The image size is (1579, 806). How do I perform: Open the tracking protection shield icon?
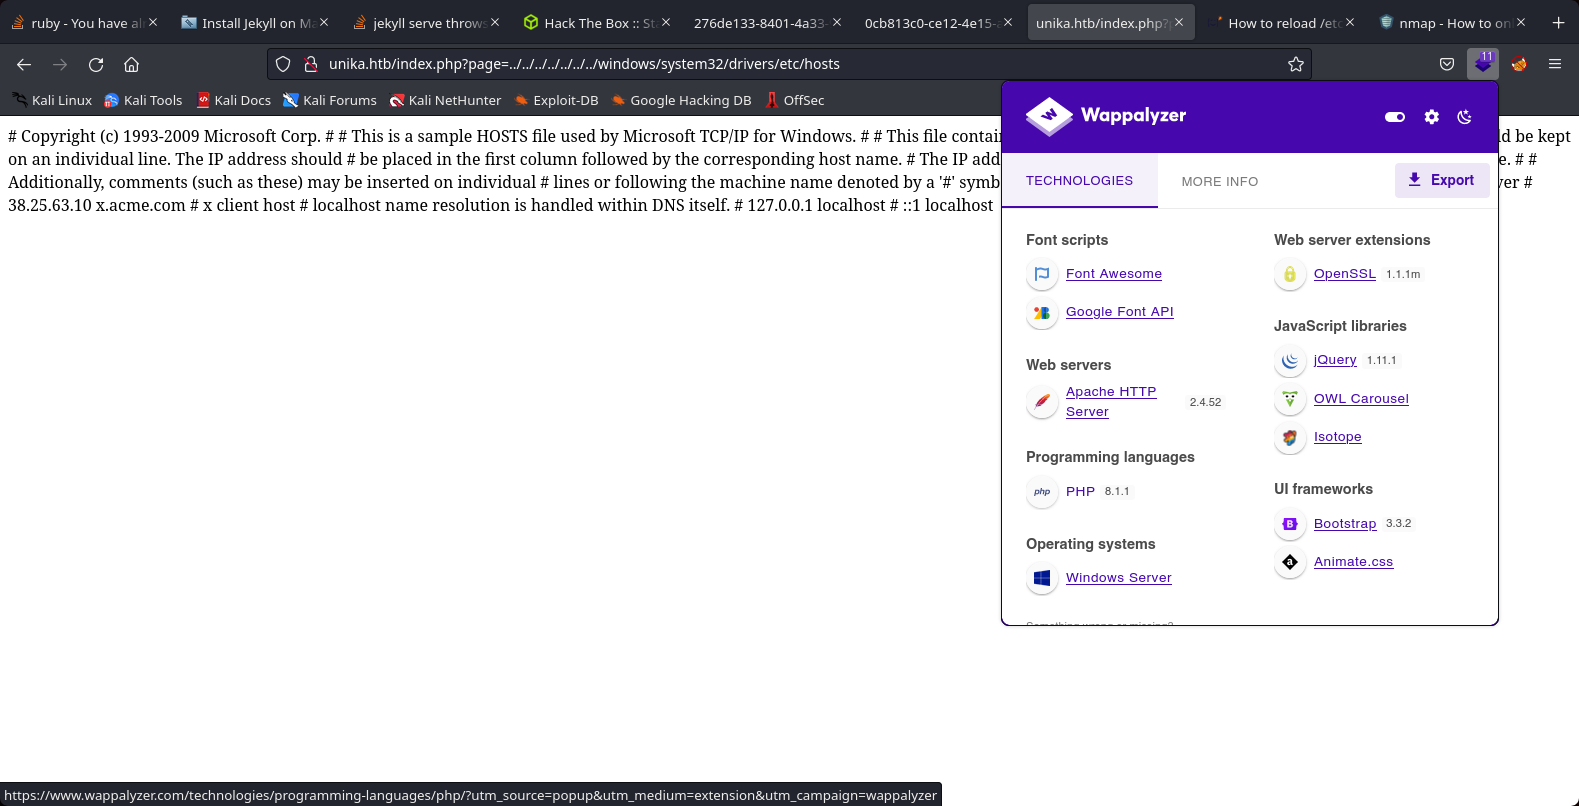point(283,64)
